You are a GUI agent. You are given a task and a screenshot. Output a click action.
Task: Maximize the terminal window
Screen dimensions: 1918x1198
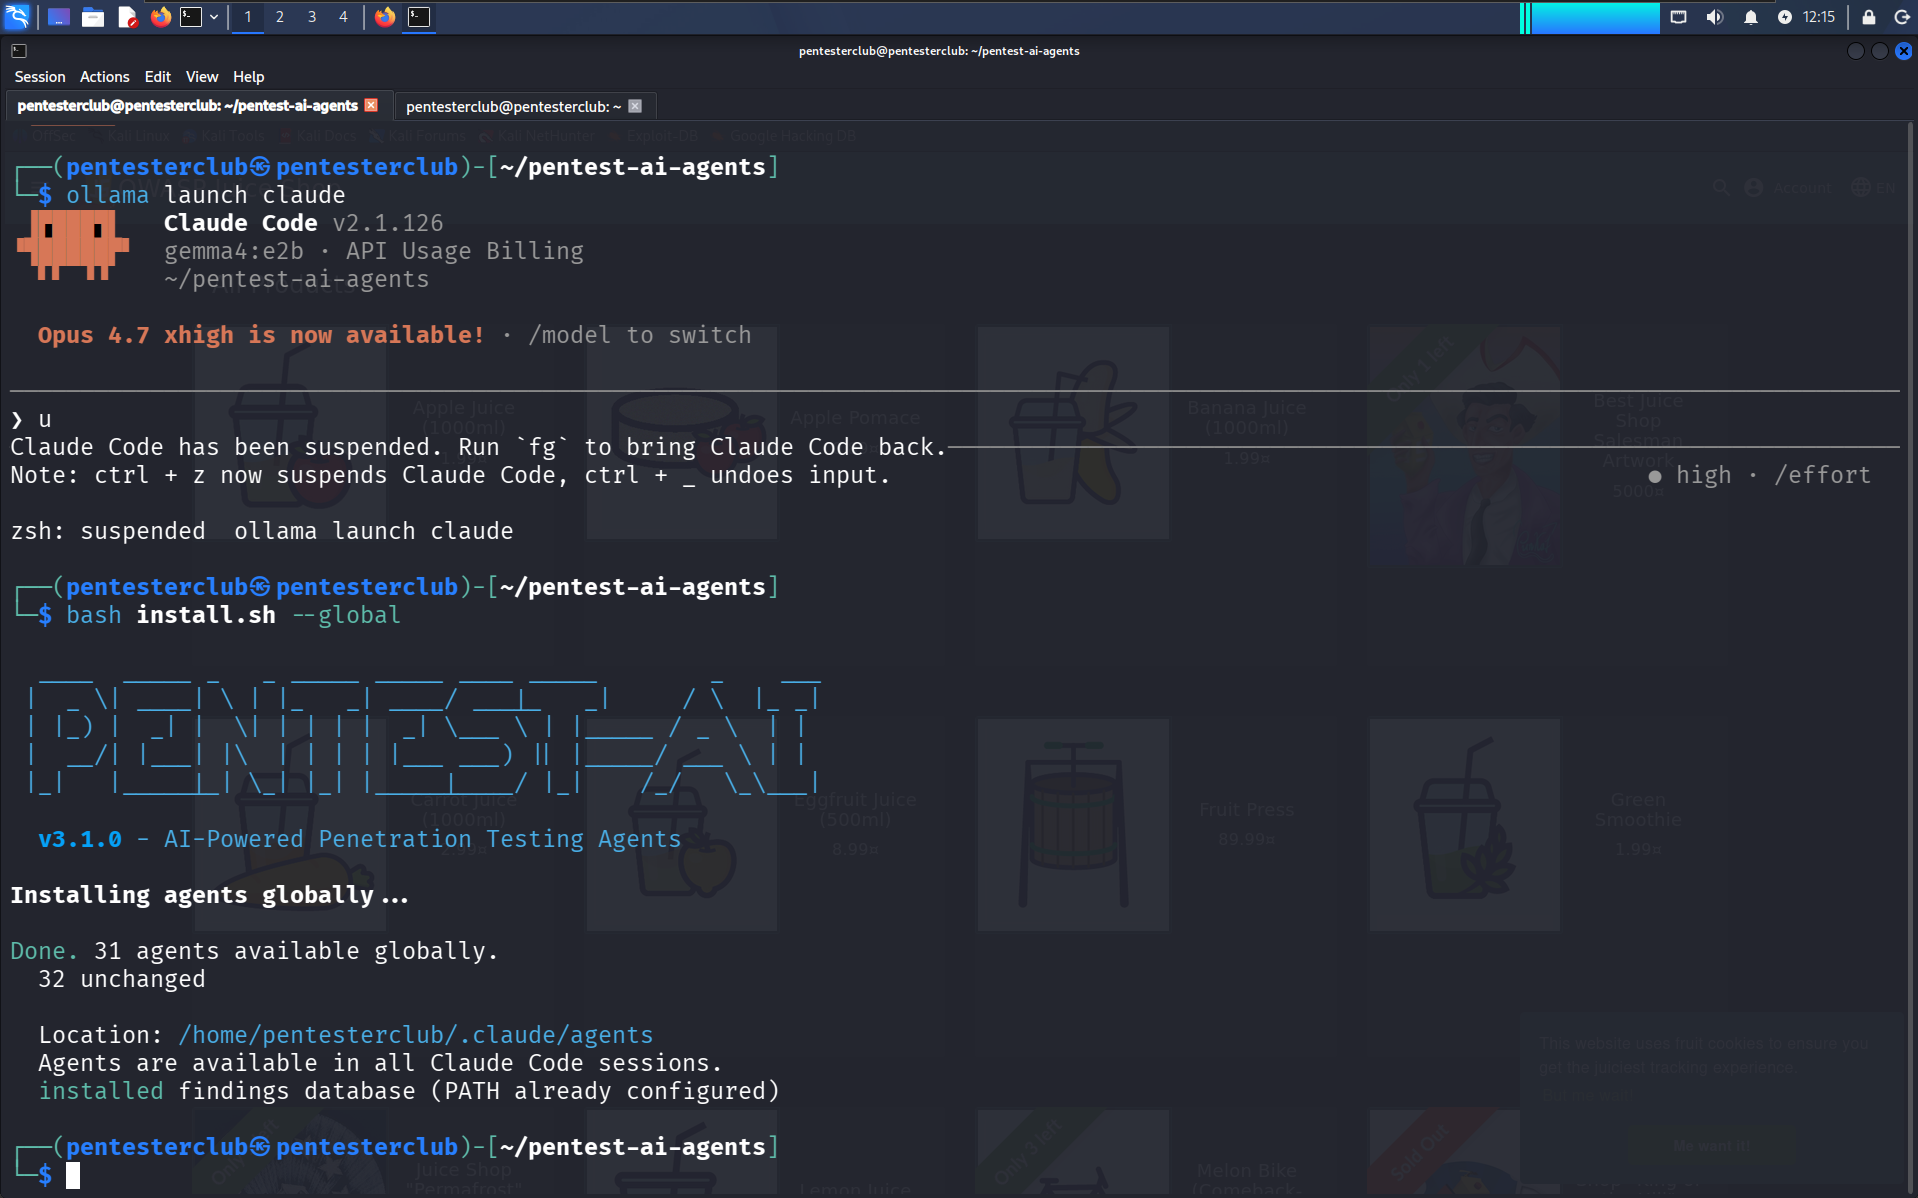pyautogui.click(x=1880, y=51)
